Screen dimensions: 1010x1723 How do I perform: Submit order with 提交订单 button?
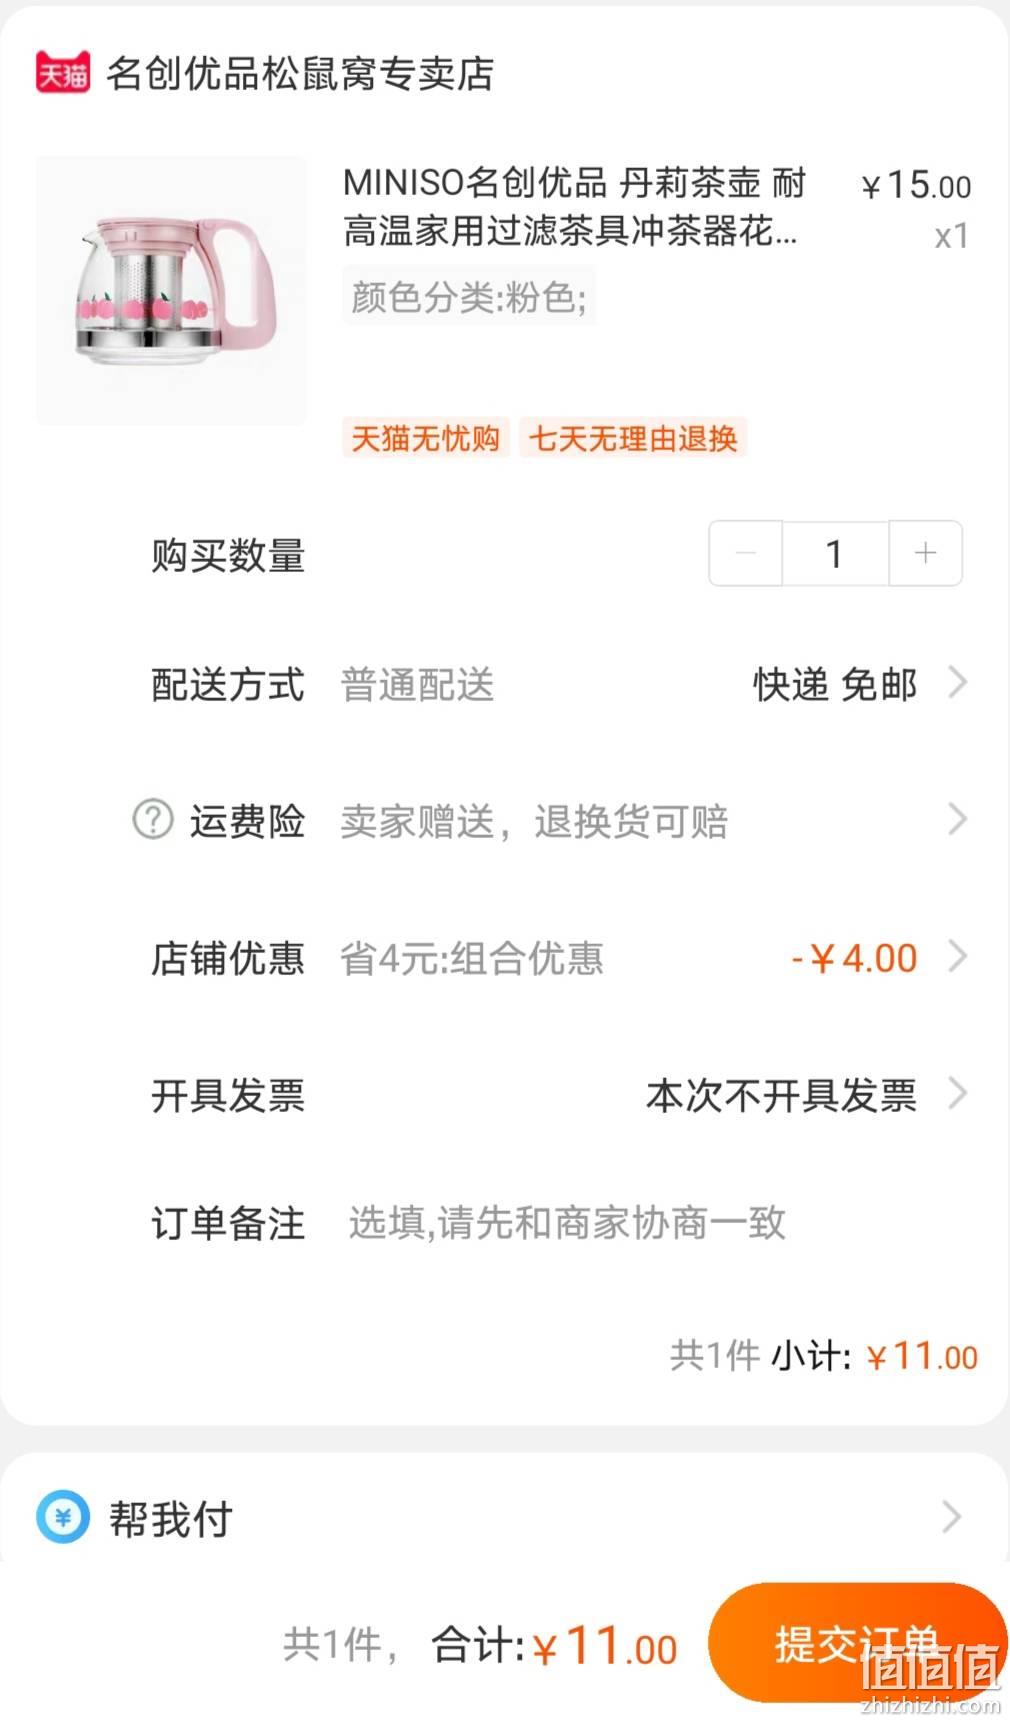(x=857, y=1643)
